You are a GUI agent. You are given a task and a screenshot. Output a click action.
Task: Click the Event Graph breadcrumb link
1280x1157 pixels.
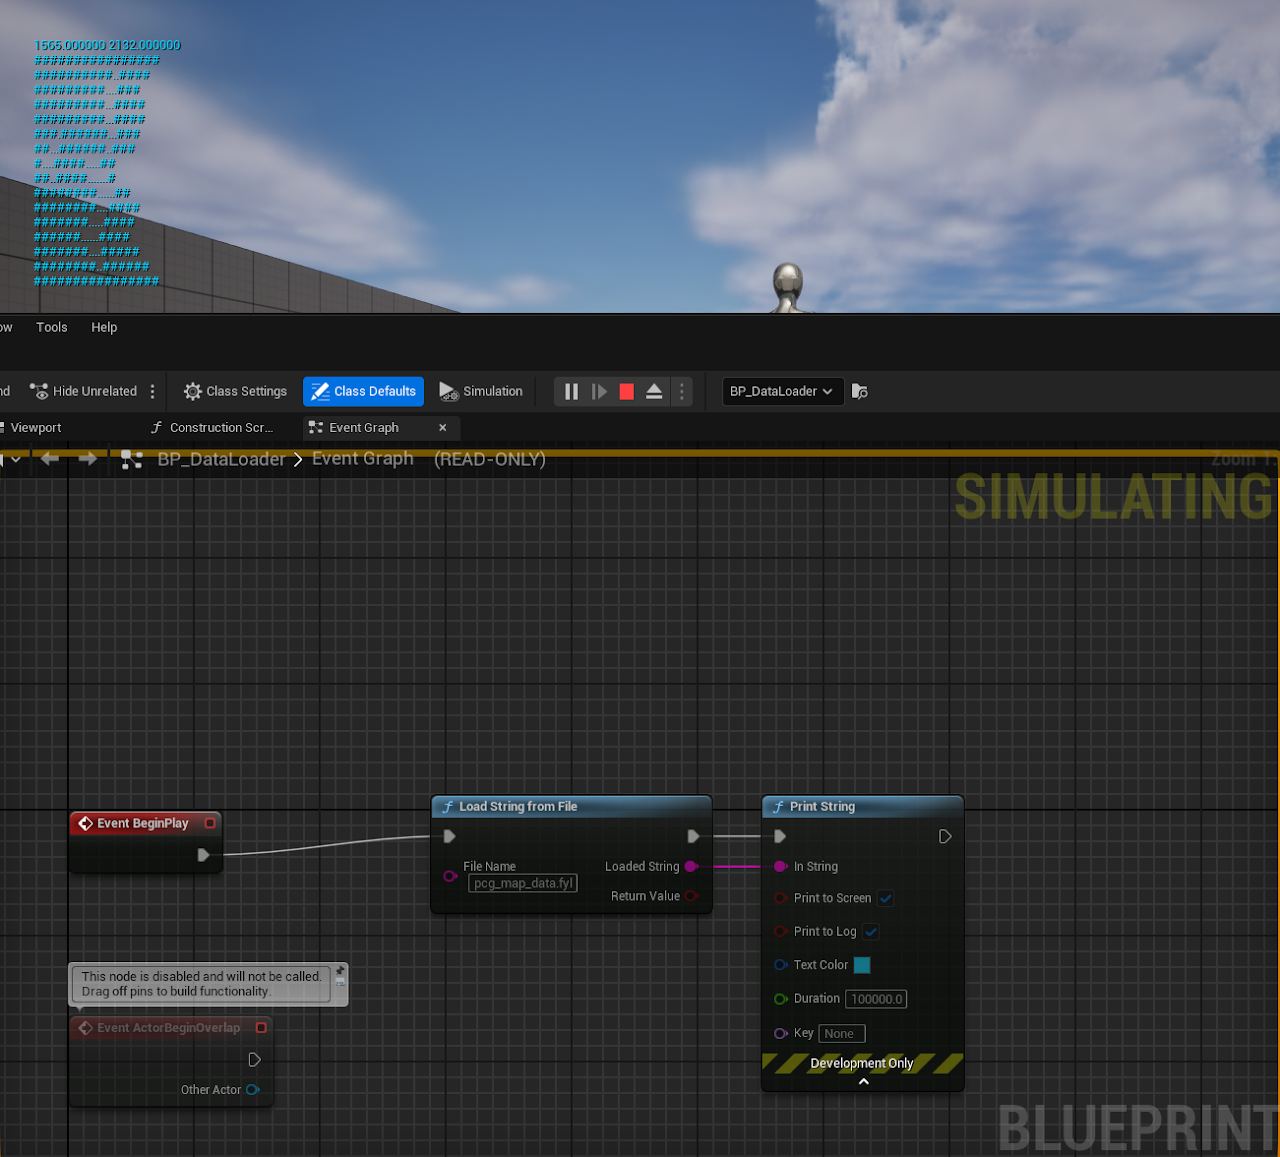pyautogui.click(x=362, y=459)
